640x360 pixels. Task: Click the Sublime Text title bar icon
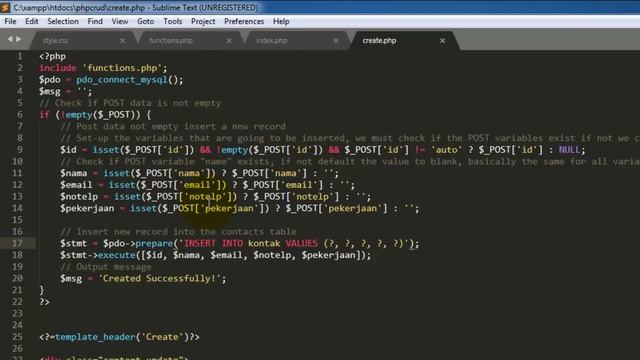[5, 7]
